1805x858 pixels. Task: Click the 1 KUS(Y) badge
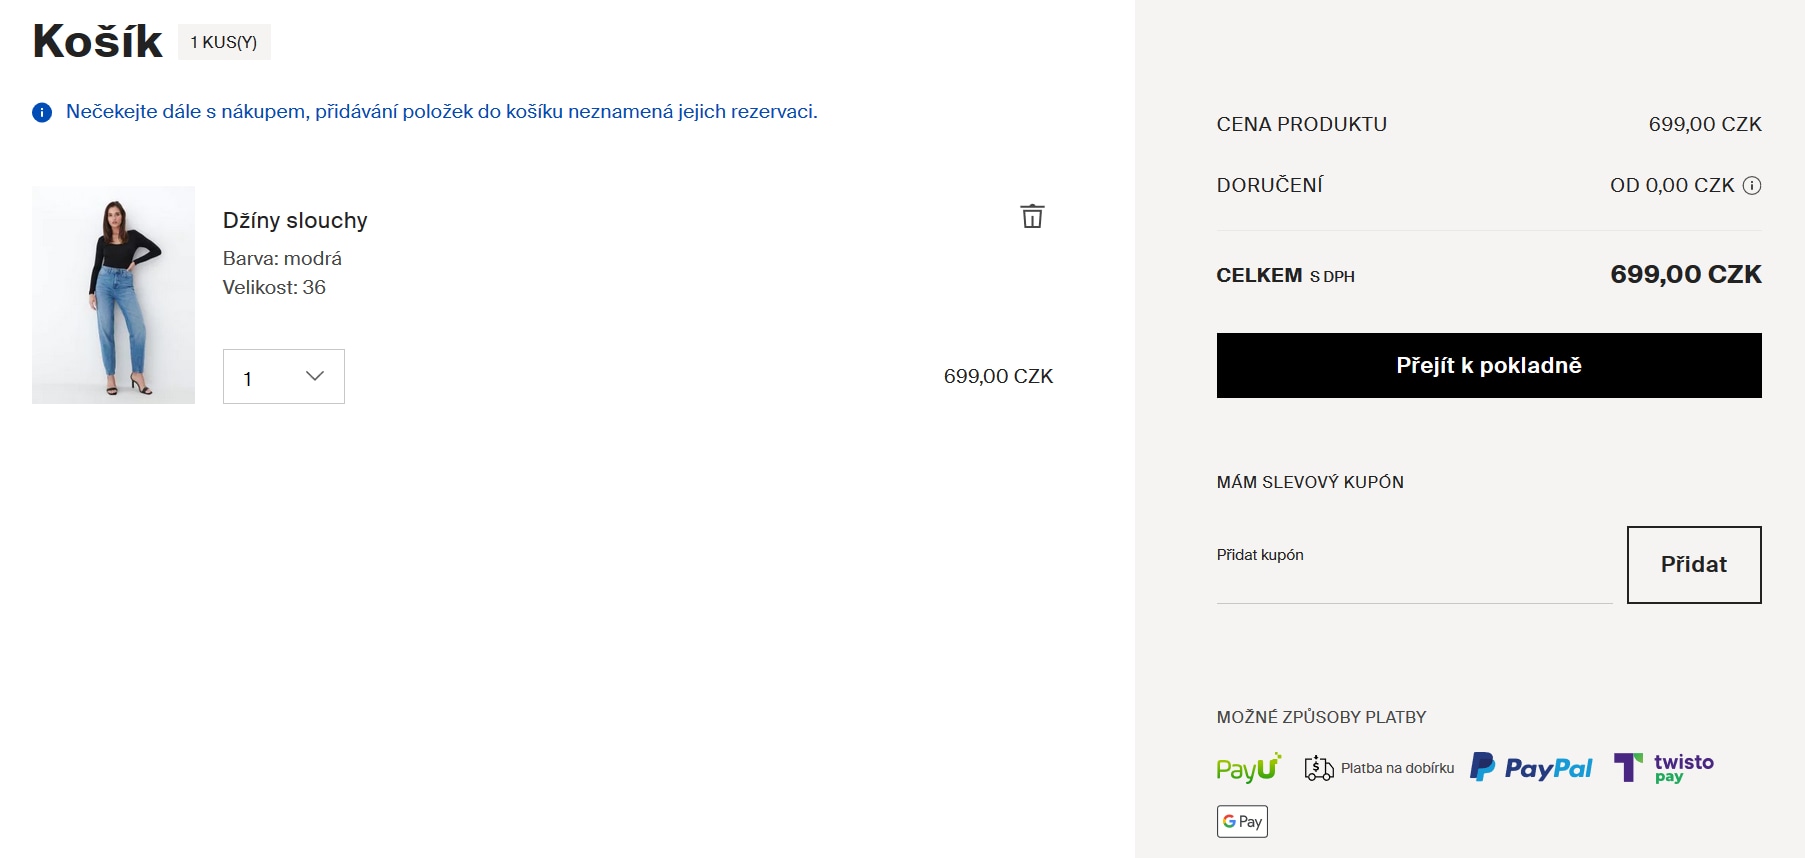coord(224,42)
